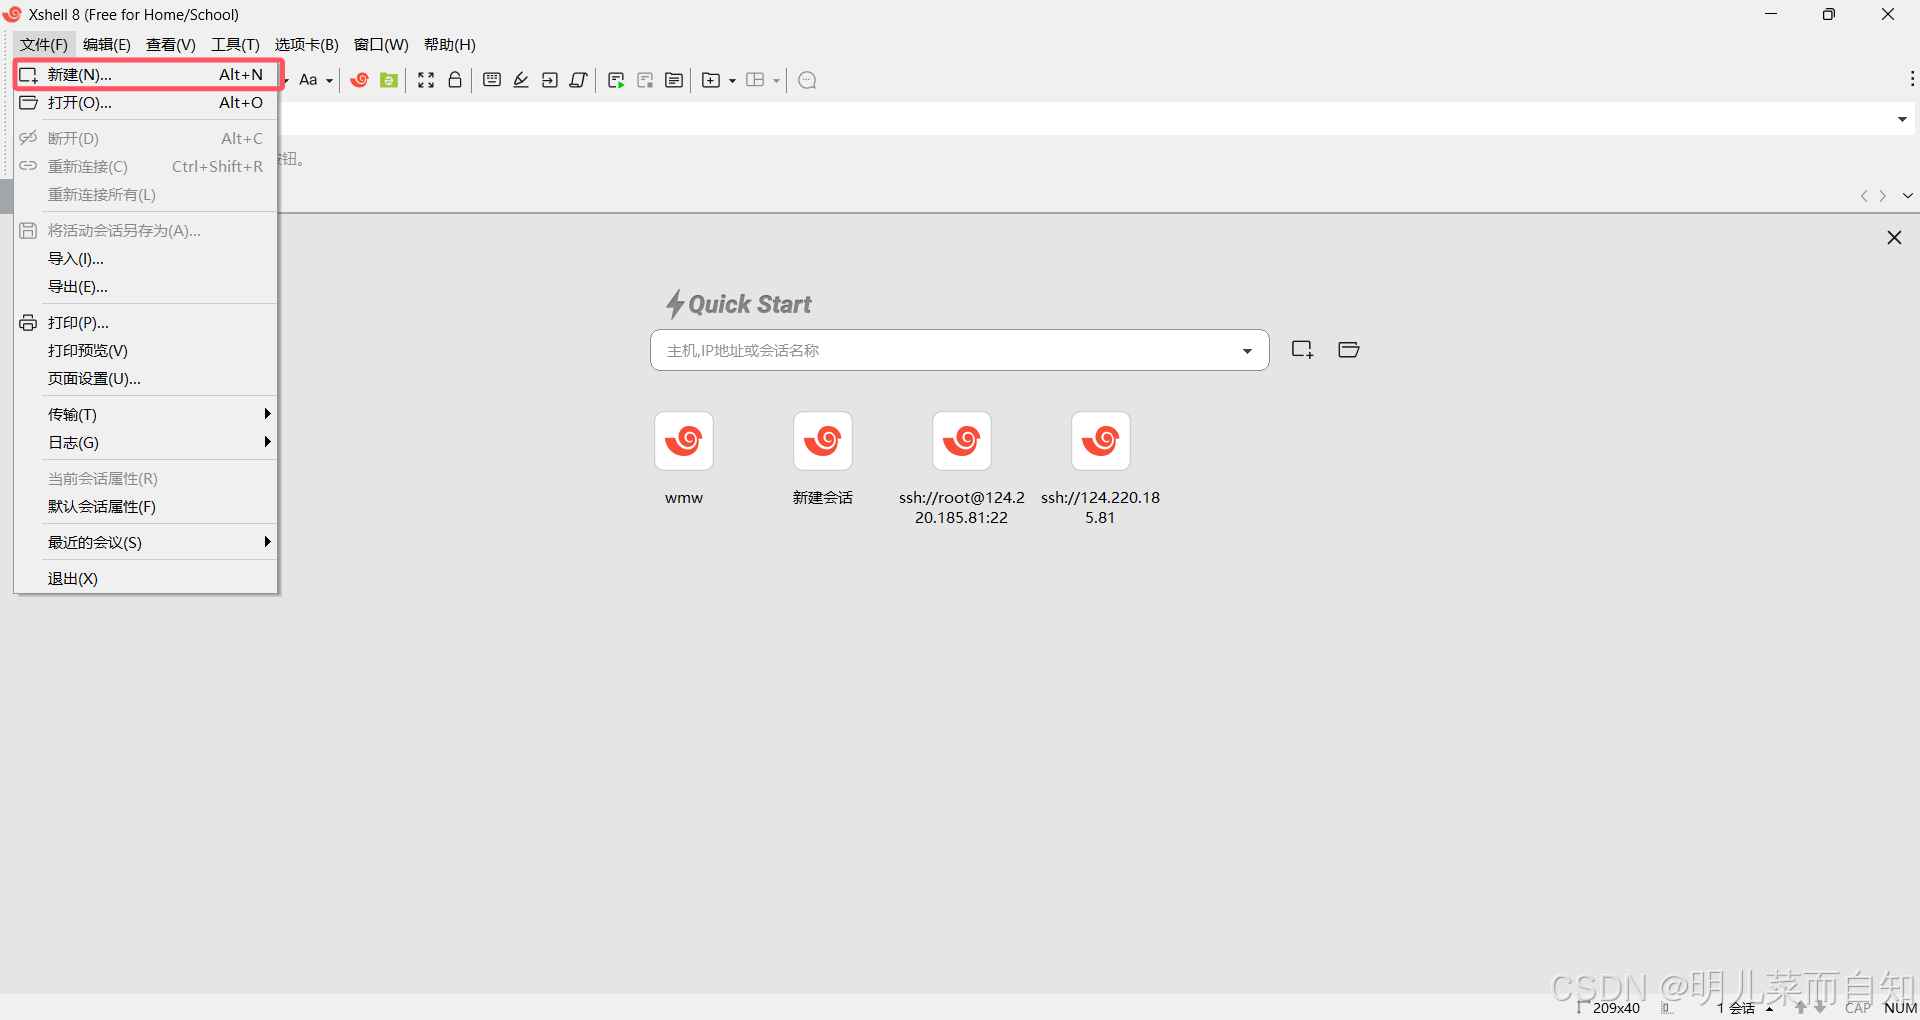
Task: Open the arrow beside the new tab icon
Action: point(732,81)
